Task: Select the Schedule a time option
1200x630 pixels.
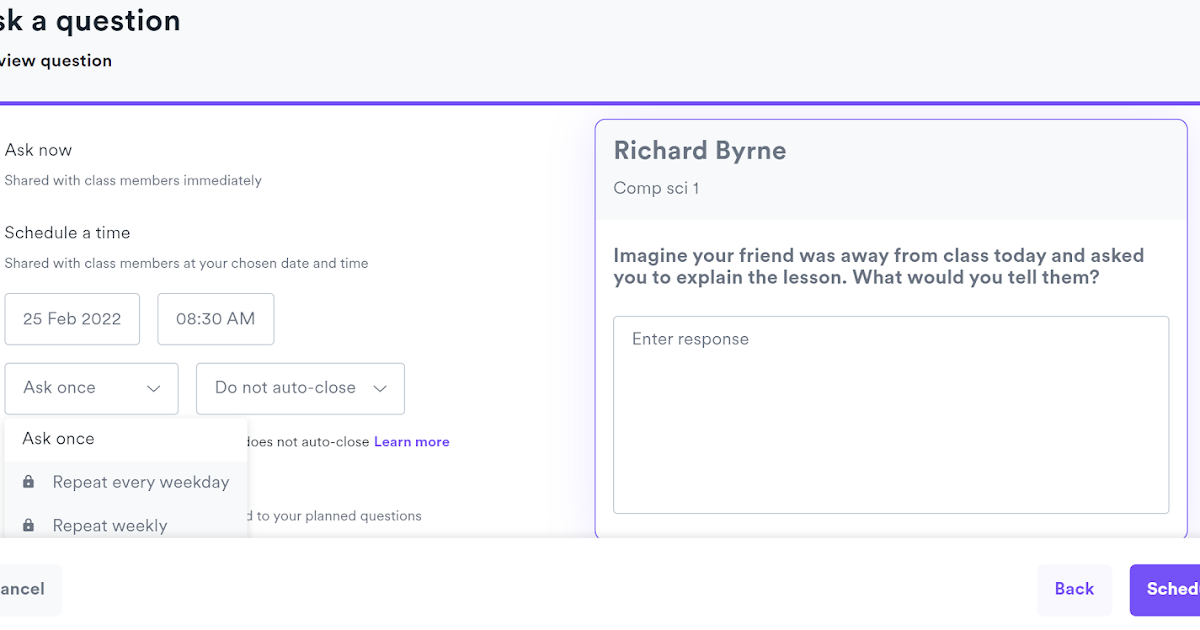Action: coord(67,233)
